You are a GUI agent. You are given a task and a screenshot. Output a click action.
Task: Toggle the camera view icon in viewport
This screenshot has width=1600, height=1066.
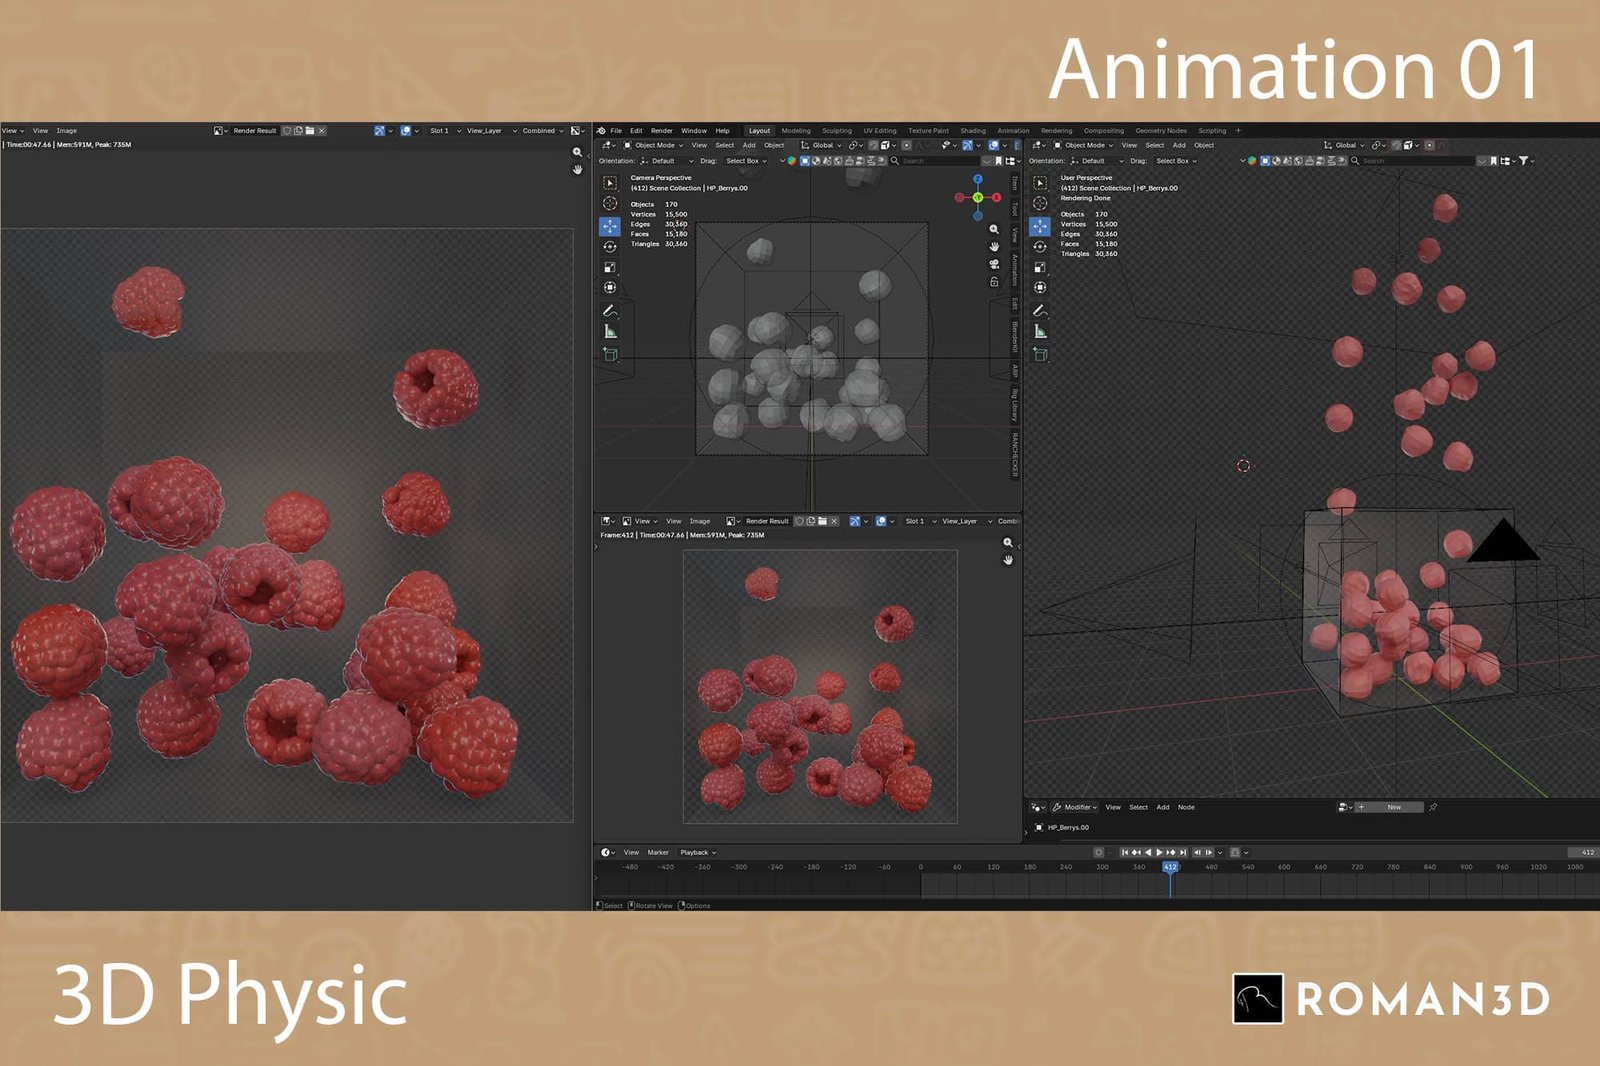pos(994,264)
